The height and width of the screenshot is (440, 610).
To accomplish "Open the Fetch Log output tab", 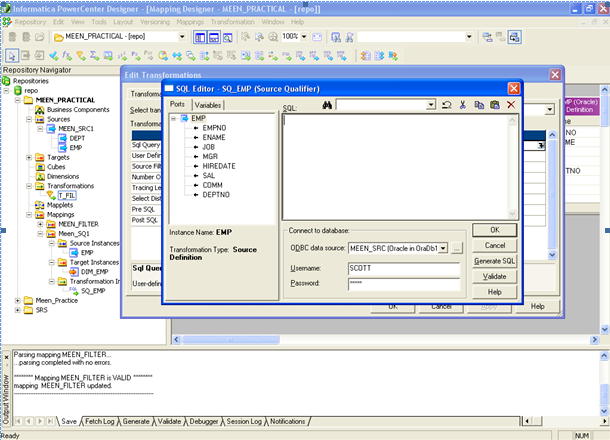I will (100, 421).
